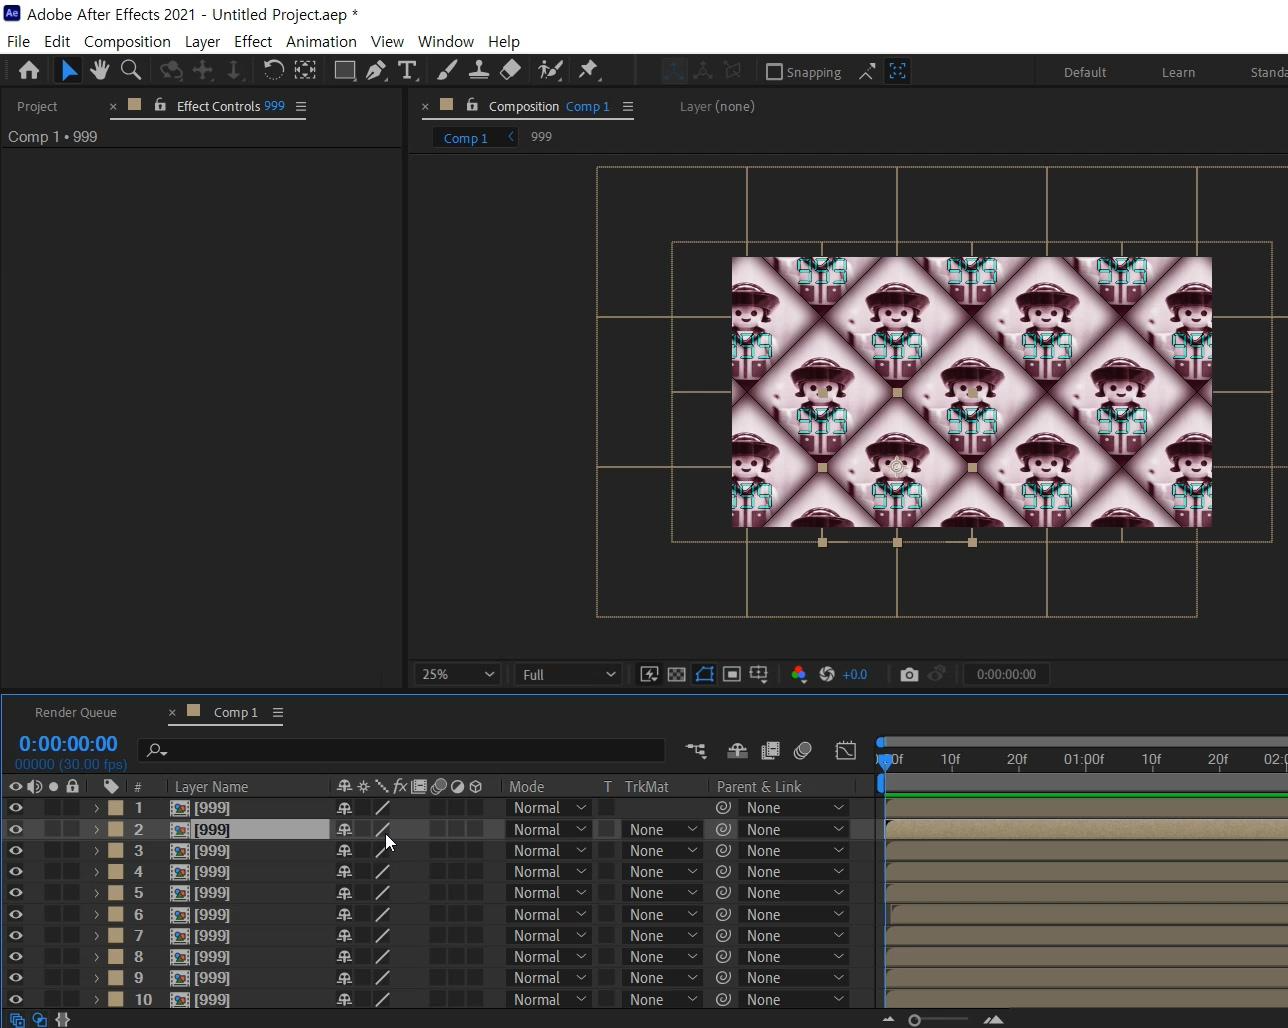Click the fast previews icon
This screenshot has height=1028, width=1288.
pos(649,674)
